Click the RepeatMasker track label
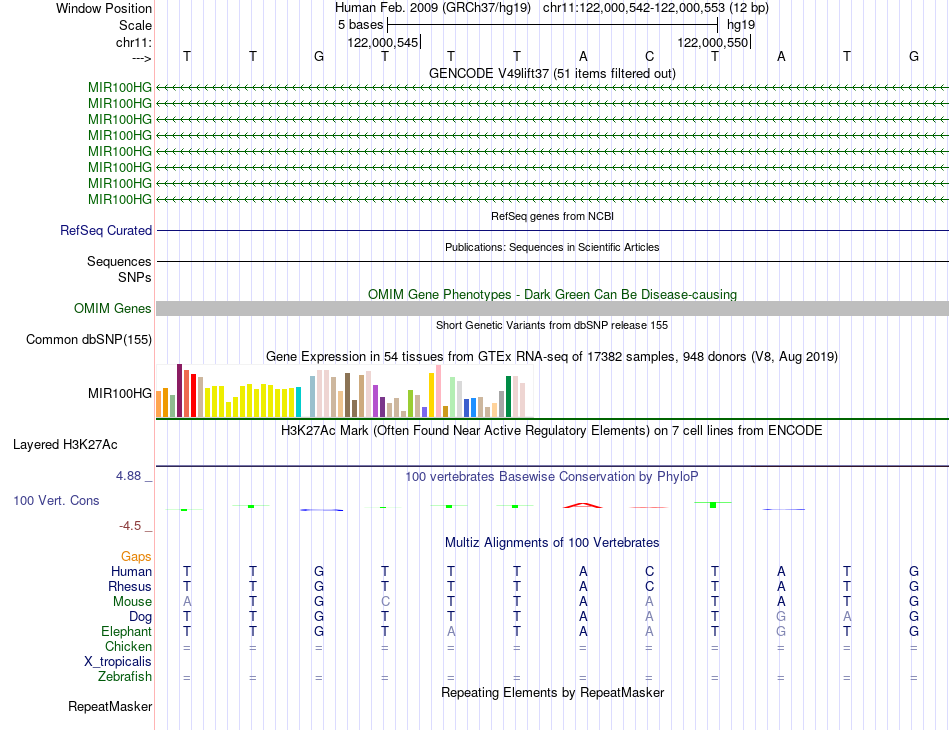Image resolution: width=950 pixels, height=730 pixels. [110, 706]
